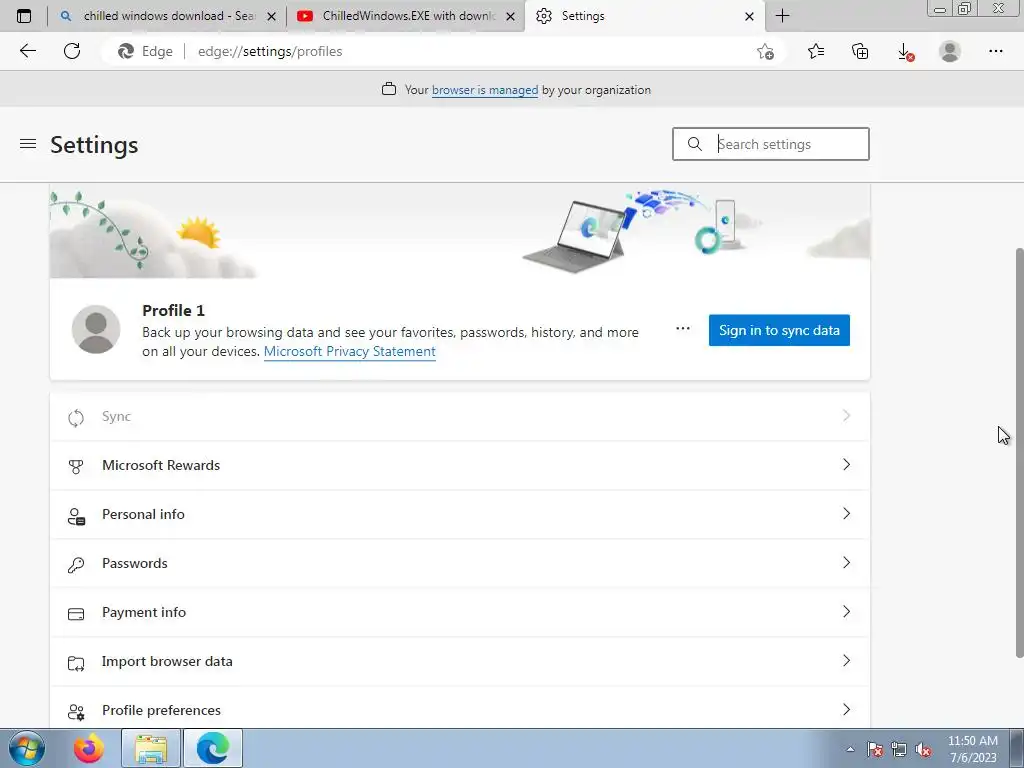The height and width of the screenshot is (768, 1024).
Task: Click Sign in to sync data button
Action: [779, 330]
